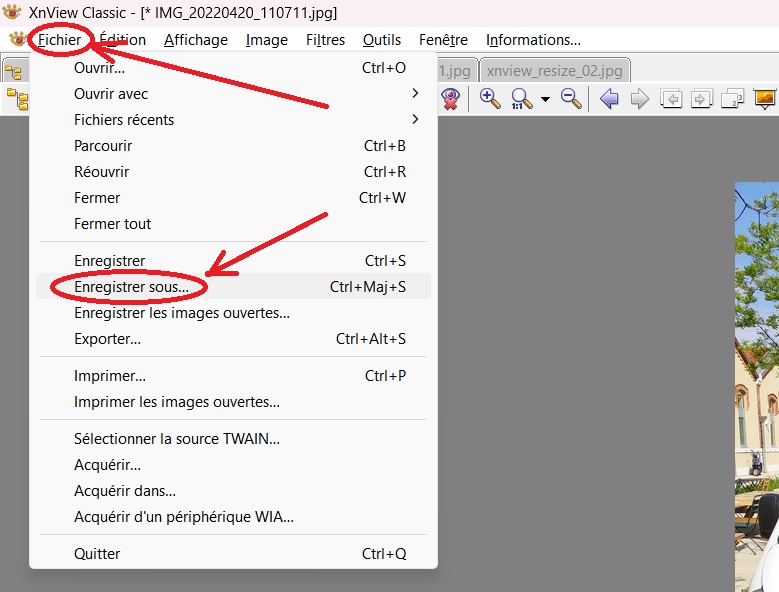Open the Fenêtre menu
Viewport: 779px width, 592px height.
point(443,40)
